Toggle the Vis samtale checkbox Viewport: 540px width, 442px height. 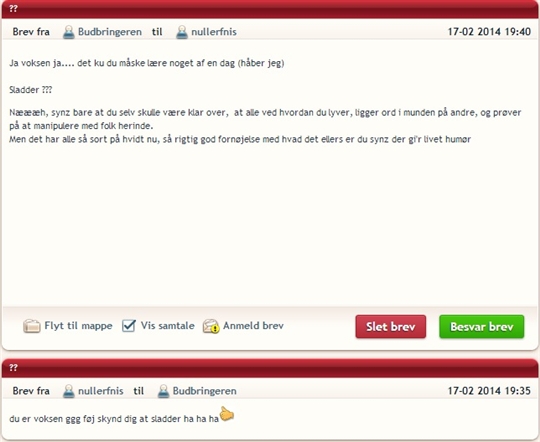[x=128, y=326]
